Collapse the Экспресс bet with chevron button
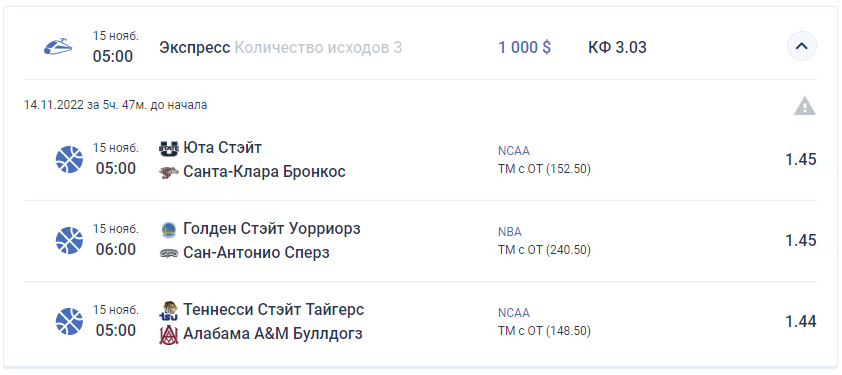Image resolution: width=842 pixels, height=375 pixels. pos(802,47)
